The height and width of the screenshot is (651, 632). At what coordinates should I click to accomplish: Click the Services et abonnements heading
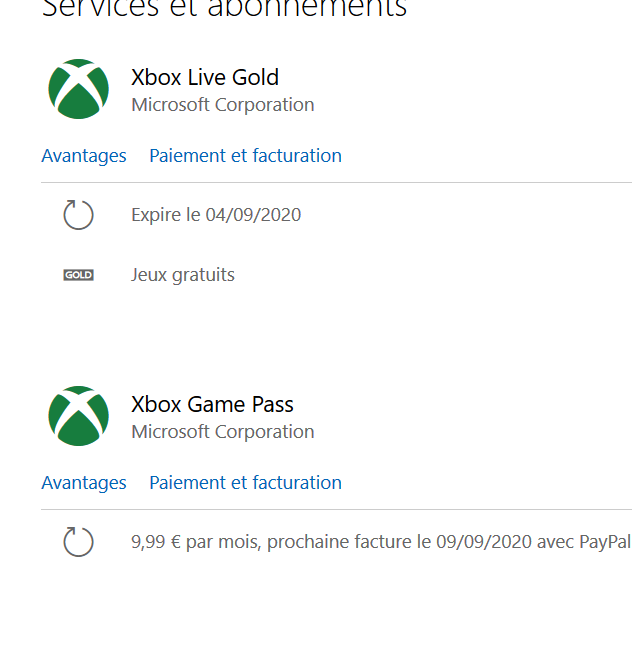[x=224, y=8]
